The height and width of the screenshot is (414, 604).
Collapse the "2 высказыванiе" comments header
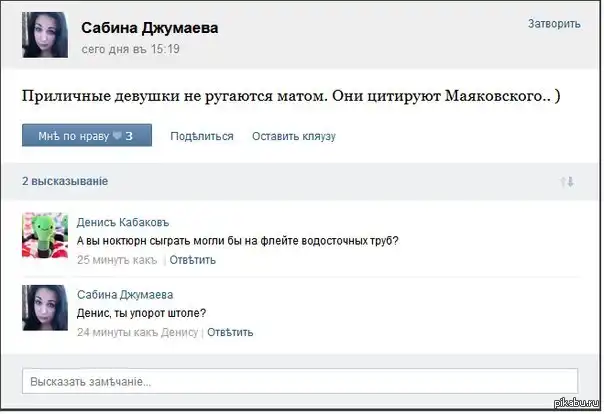pyautogui.click(x=65, y=182)
